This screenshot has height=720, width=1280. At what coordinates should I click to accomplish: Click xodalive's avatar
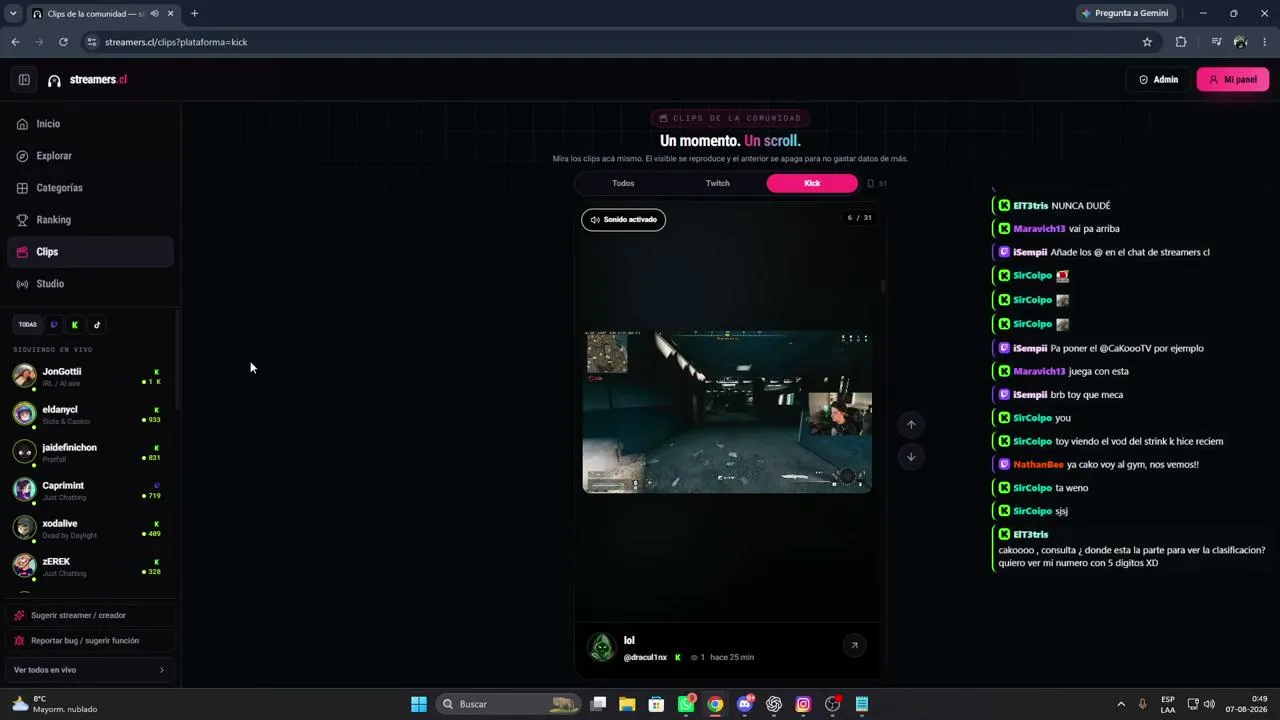[x=24, y=528]
